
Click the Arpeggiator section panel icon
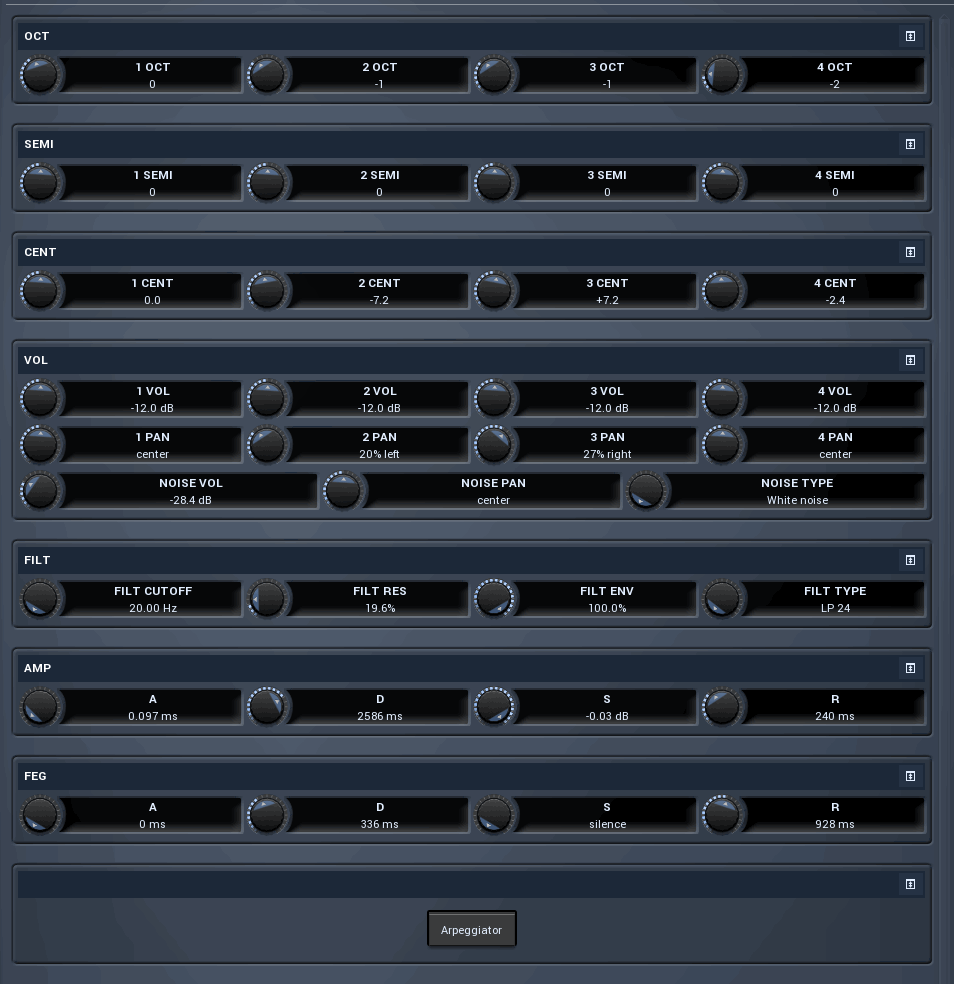tap(910, 884)
